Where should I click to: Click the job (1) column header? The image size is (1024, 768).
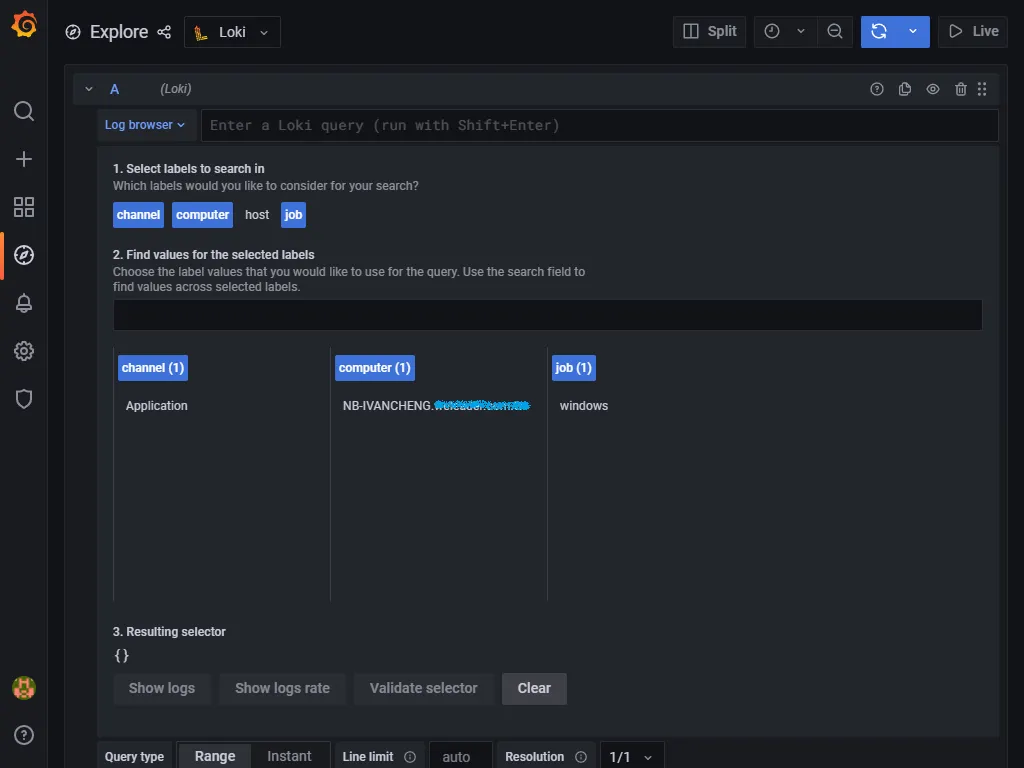pos(573,368)
